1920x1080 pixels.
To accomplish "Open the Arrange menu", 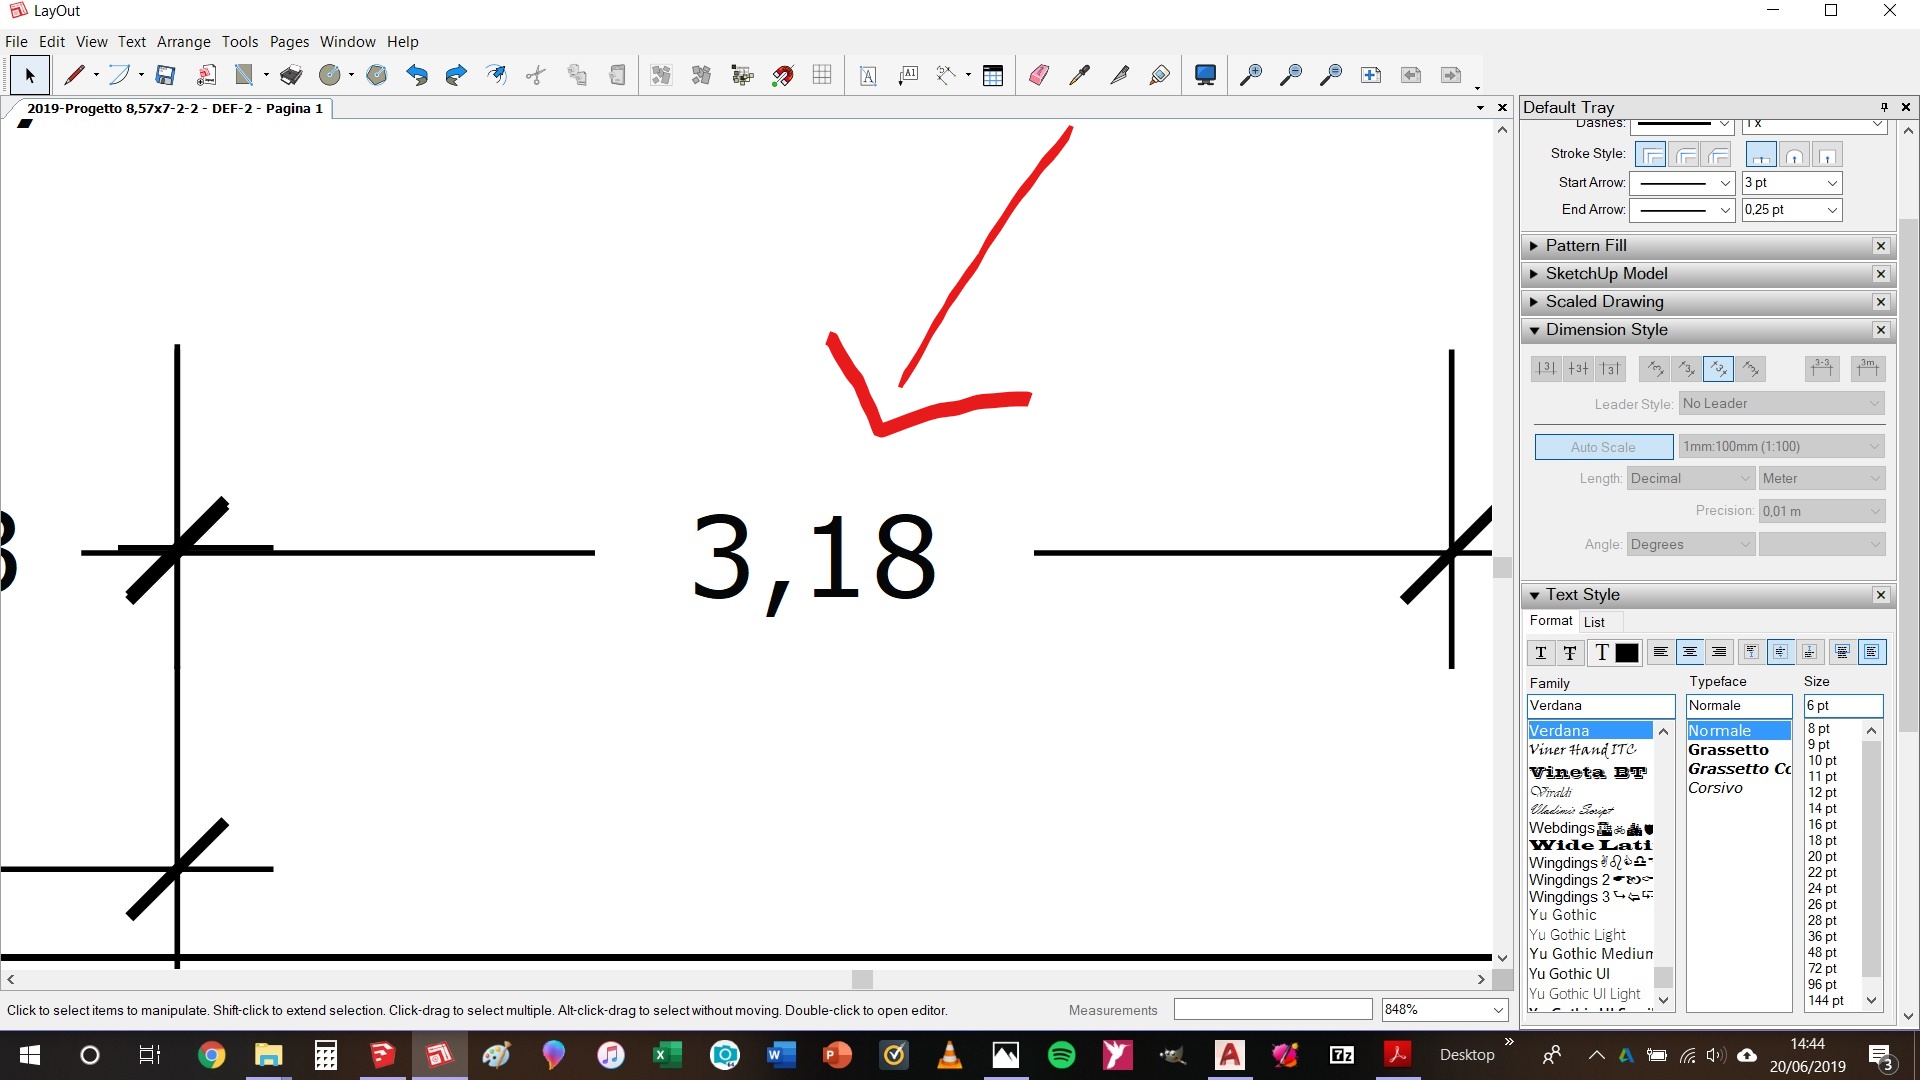I will (183, 42).
